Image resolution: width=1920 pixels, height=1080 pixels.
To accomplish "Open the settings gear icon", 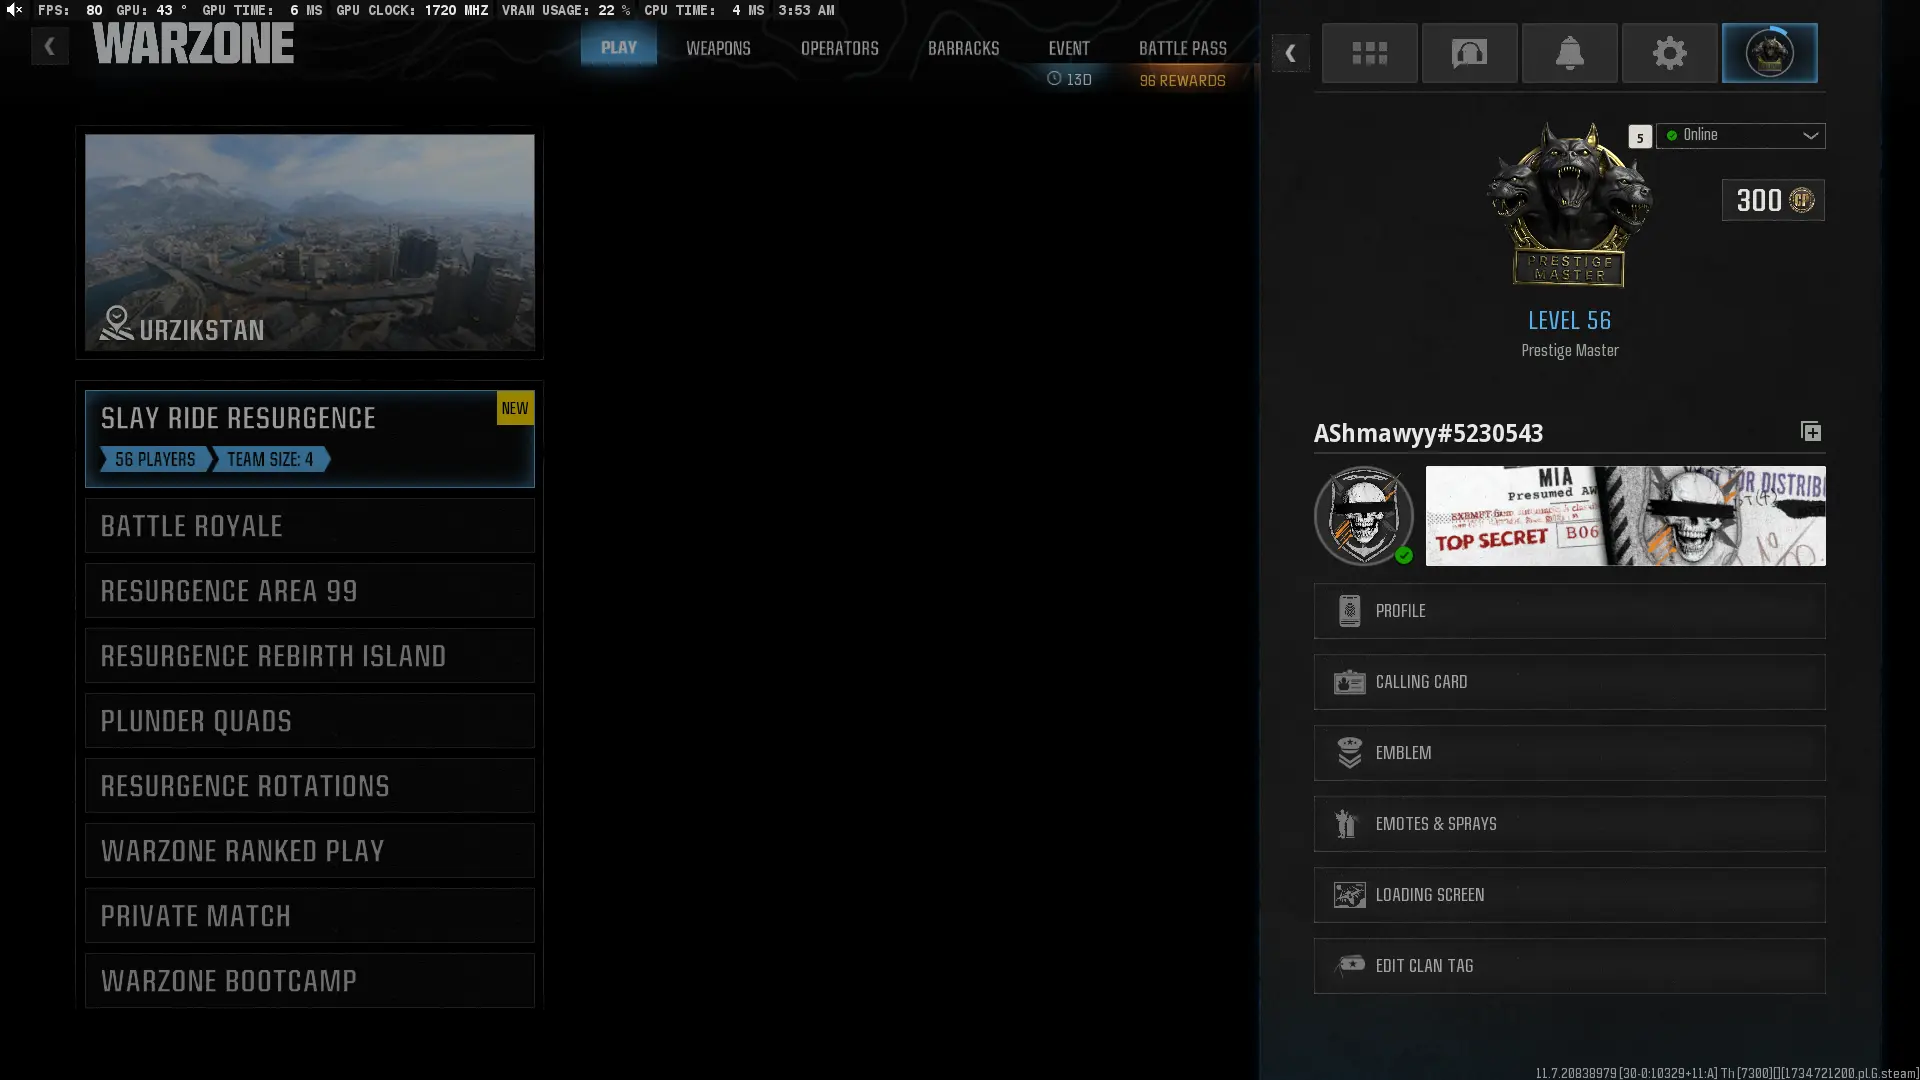I will 1669,53.
